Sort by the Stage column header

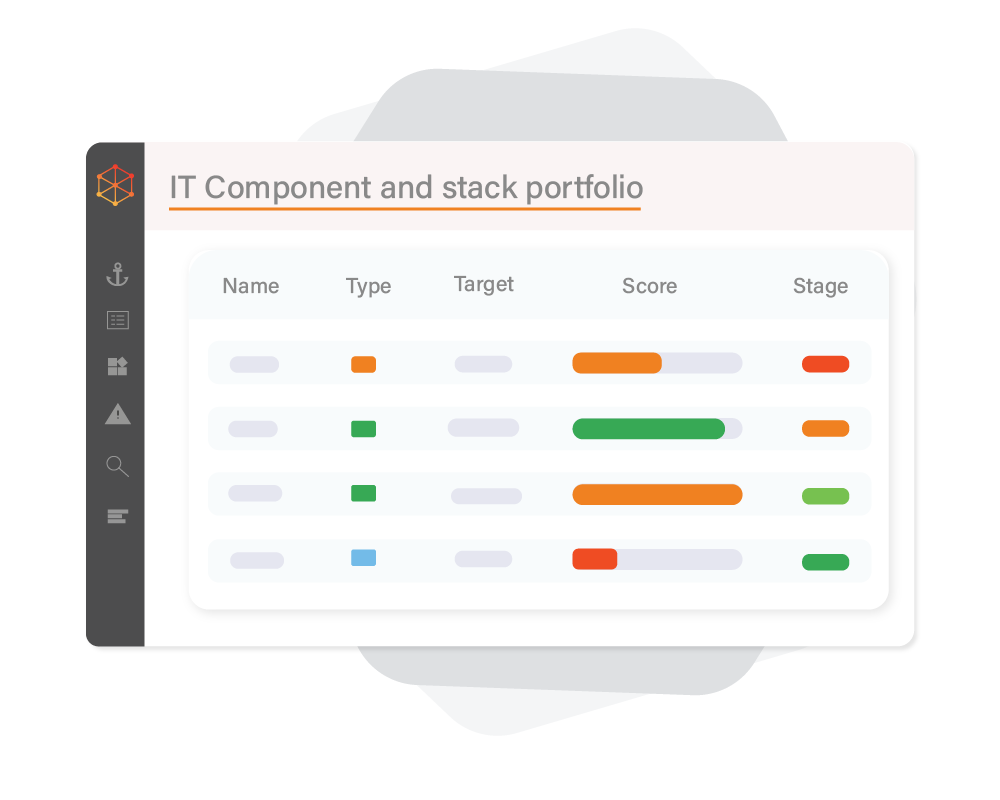tap(820, 286)
